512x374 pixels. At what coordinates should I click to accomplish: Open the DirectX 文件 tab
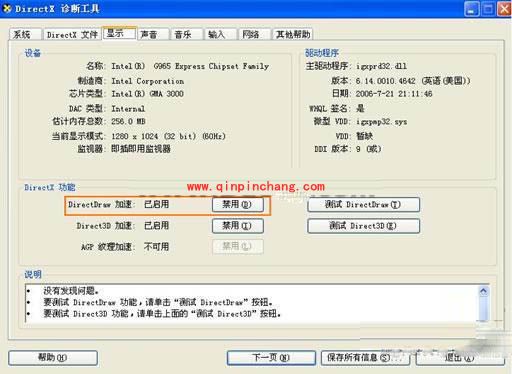72,34
